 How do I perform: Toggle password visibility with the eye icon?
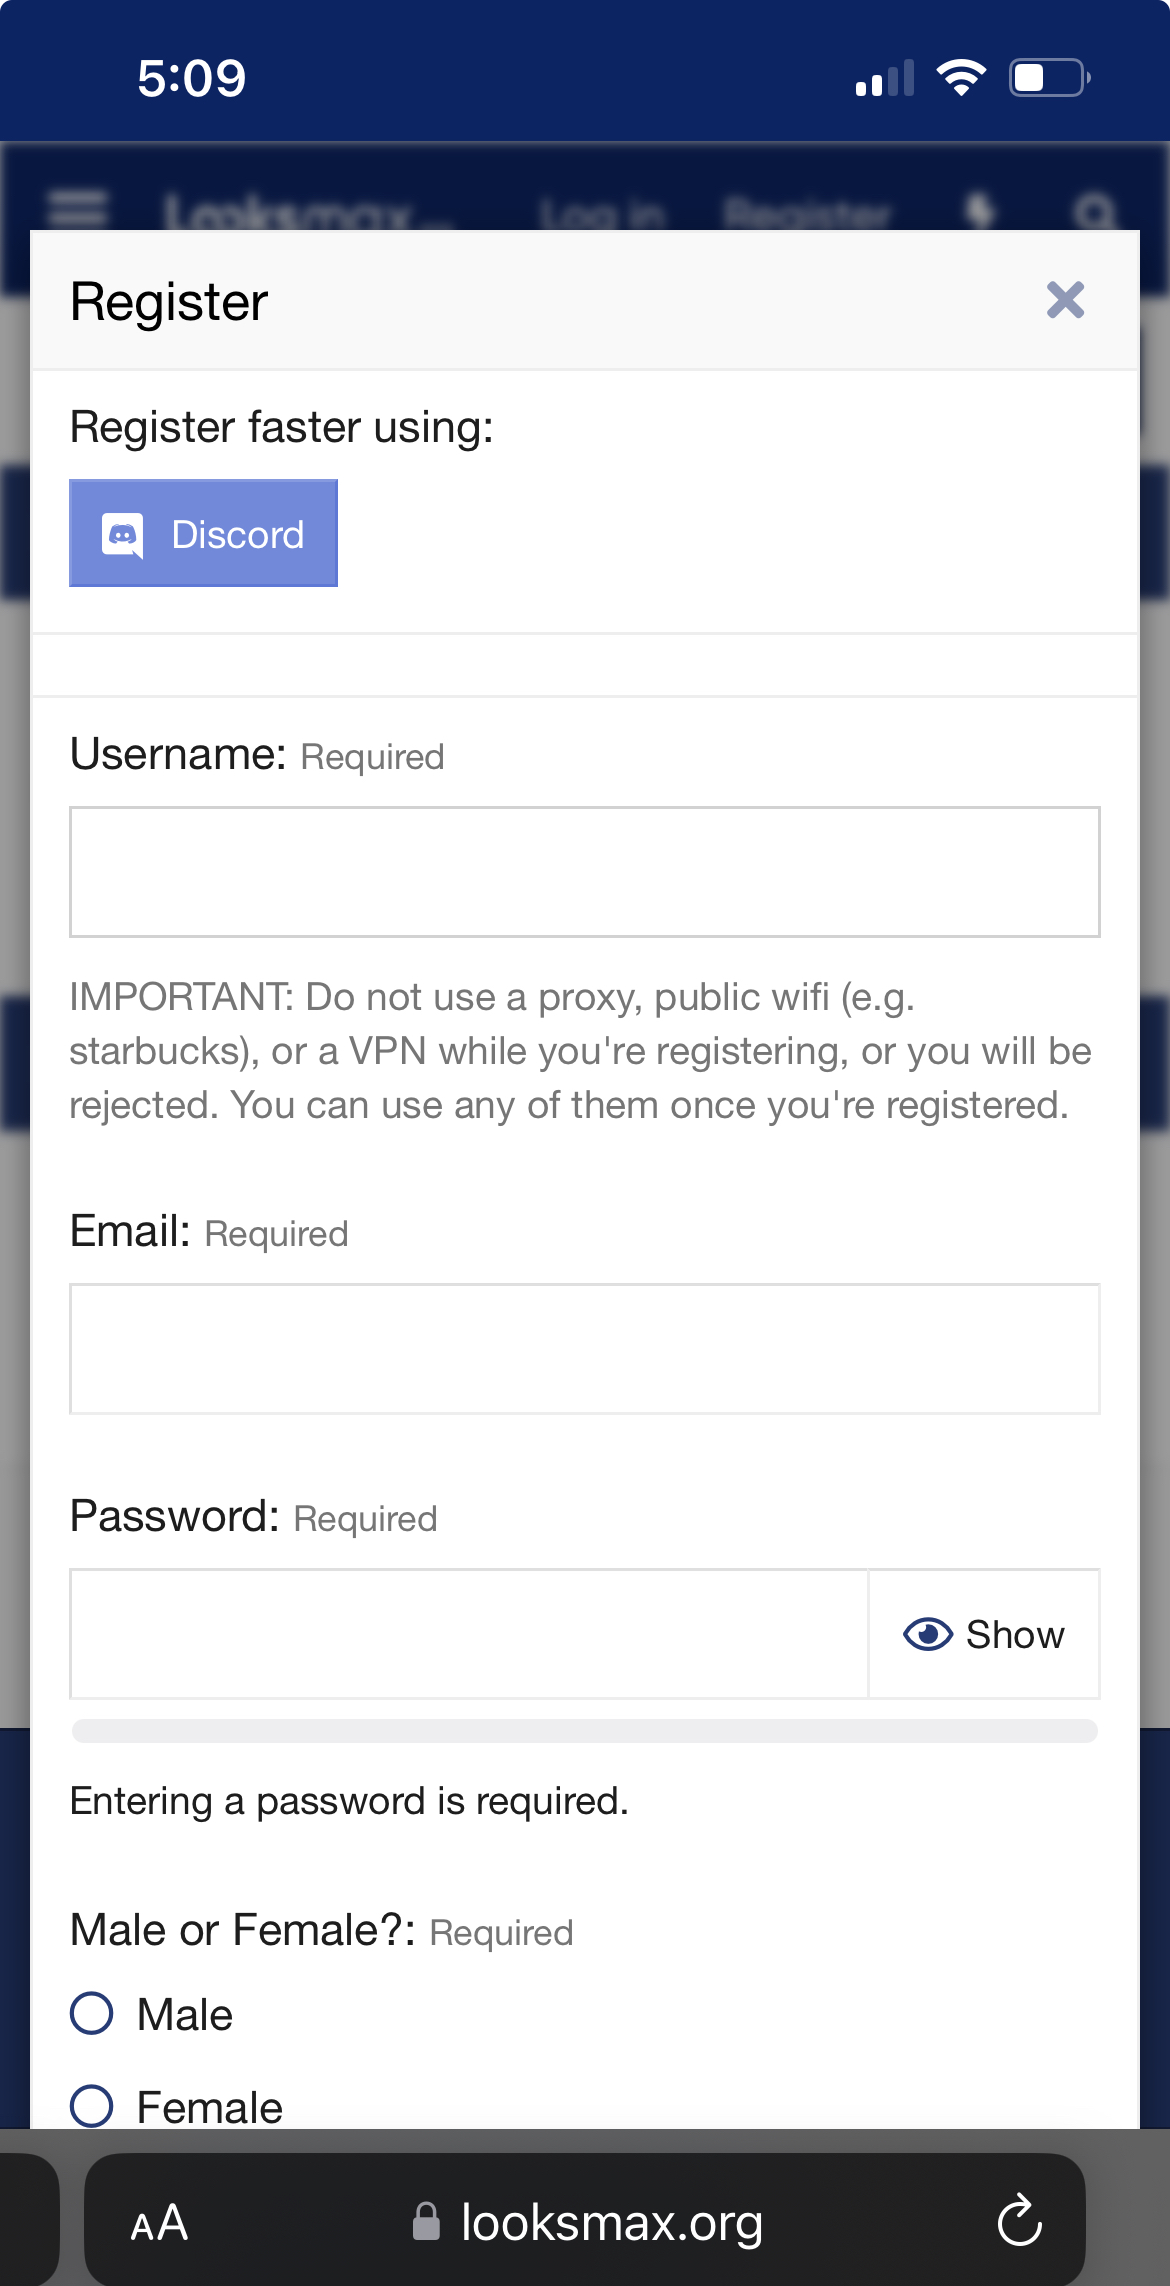(x=928, y=1634)
